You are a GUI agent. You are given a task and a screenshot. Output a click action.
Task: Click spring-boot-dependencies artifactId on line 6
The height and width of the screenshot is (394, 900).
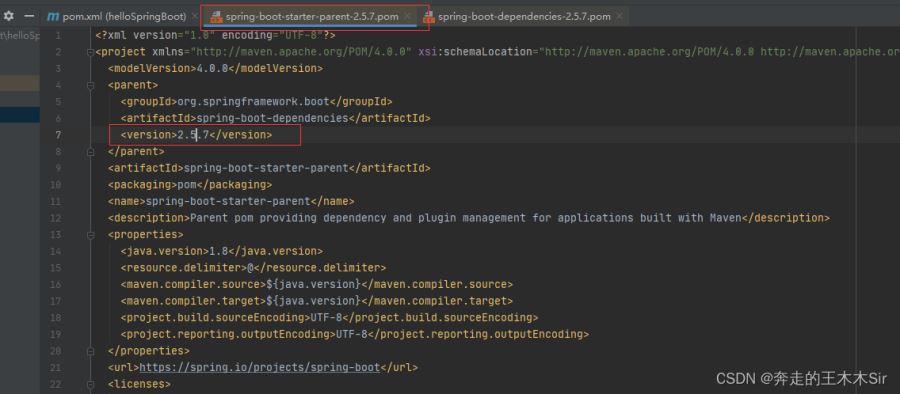coord(272,118)
